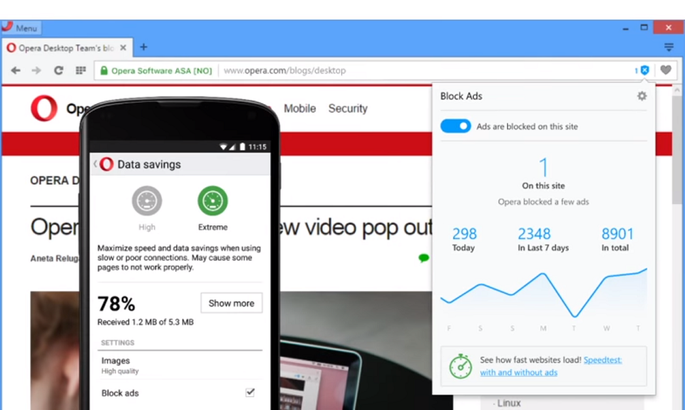Open the video pop out article headline
685x410 pixels.
232,227
